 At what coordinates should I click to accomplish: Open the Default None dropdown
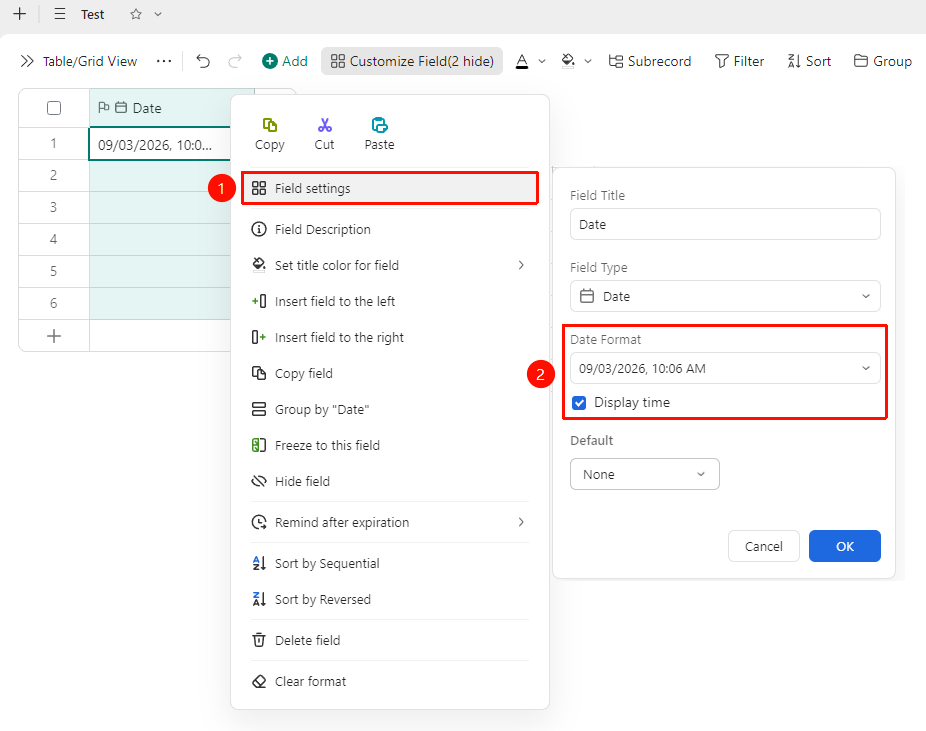click(645, 474)
